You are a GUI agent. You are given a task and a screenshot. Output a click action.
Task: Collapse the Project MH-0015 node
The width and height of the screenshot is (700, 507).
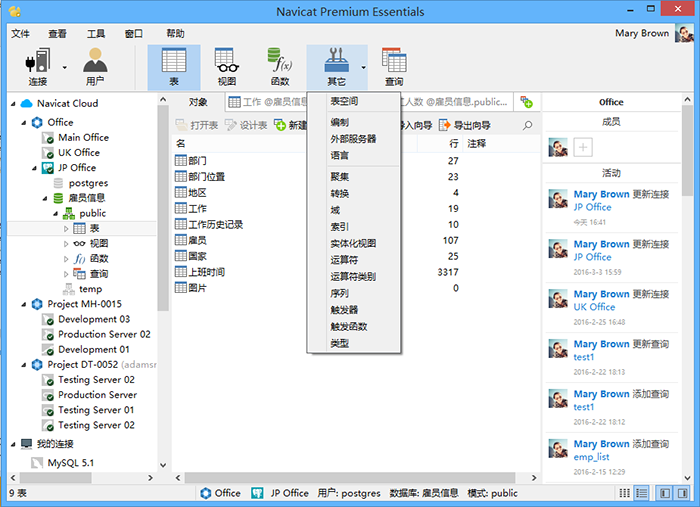coord(24,304)
